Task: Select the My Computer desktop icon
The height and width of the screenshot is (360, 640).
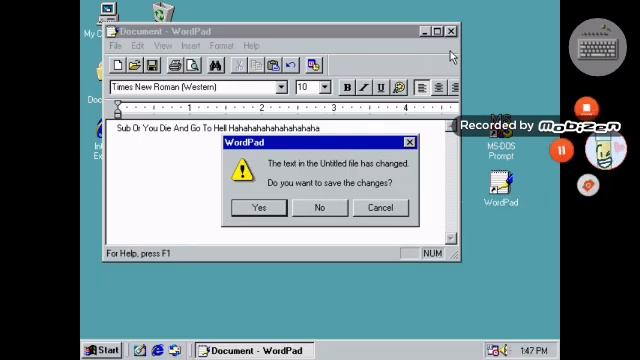Action: tap(109, 12)
